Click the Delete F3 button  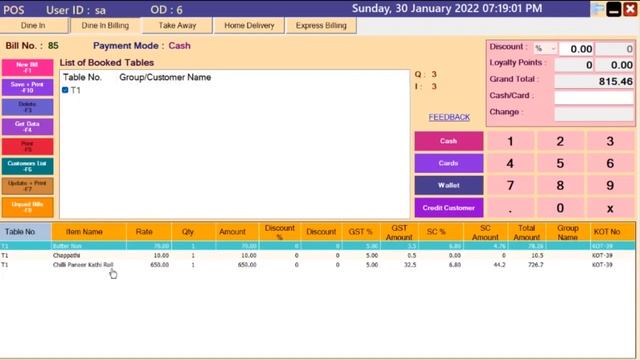[x=27, y=107]
